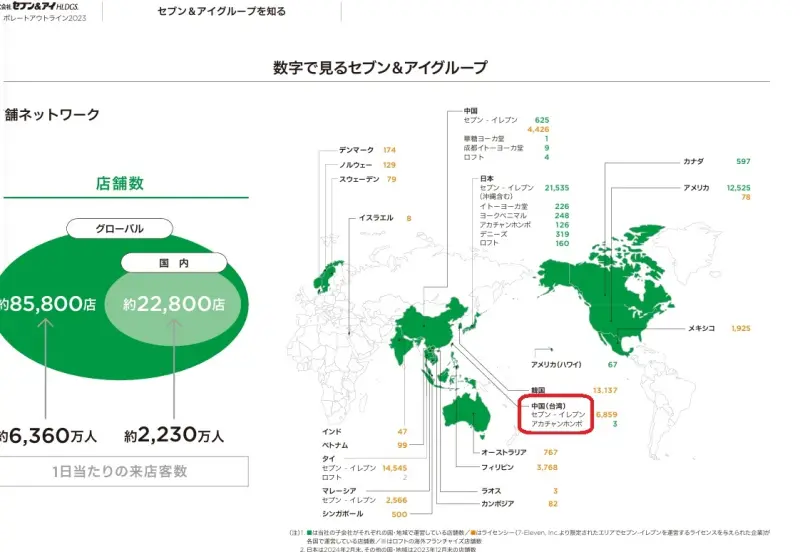Click the 6,859 Taiwan Seven-Eleven count
The height and width of the screenshot is (552, 800).
coord(606,415)
